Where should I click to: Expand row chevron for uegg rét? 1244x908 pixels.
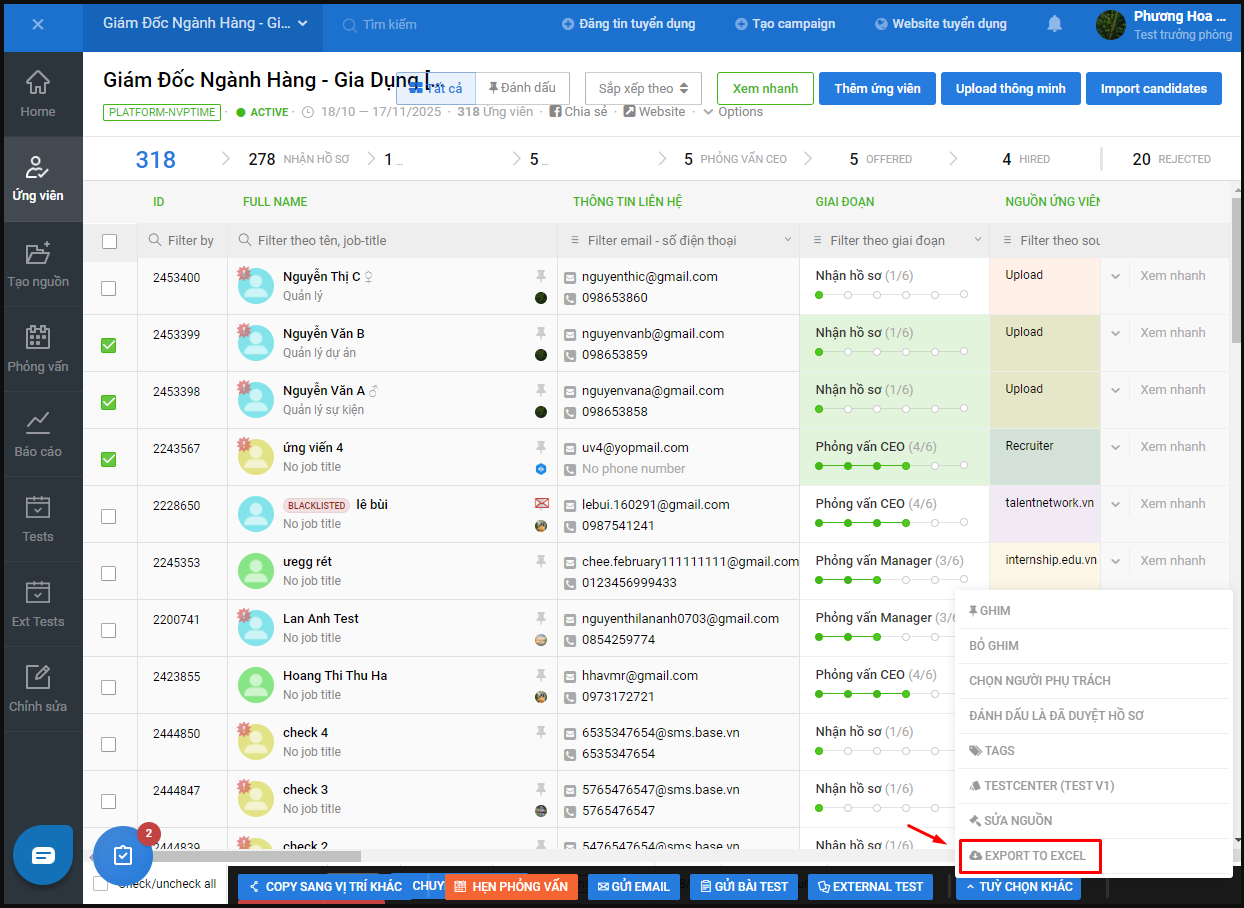(1115, 561)
